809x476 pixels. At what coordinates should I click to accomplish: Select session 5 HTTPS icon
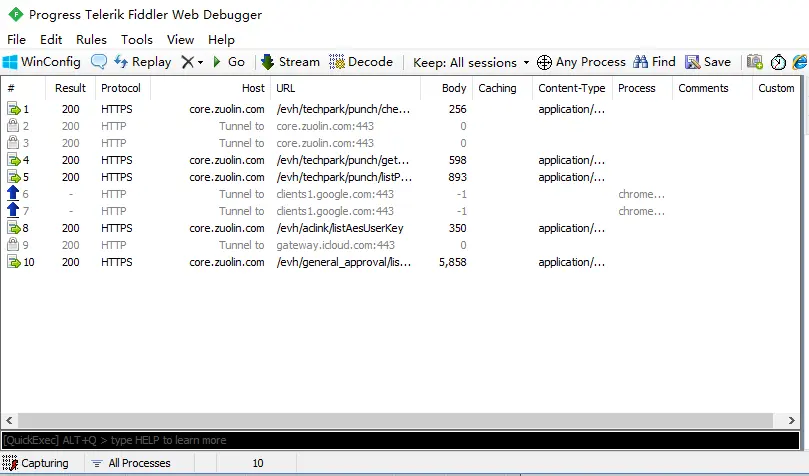point(13,177)
